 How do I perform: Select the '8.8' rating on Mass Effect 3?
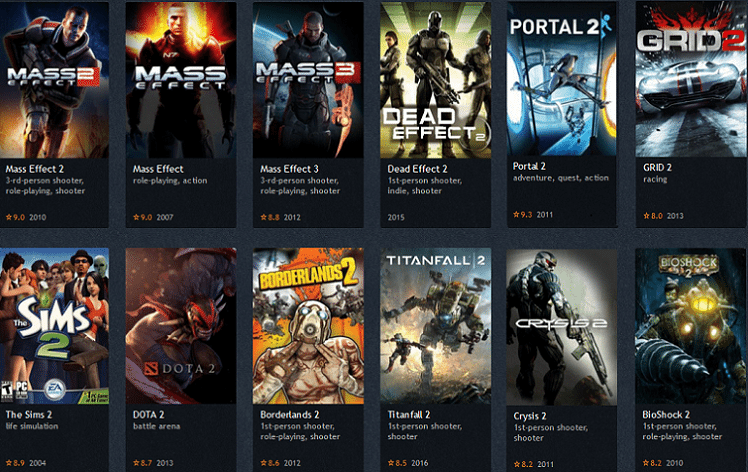[273, 217]
